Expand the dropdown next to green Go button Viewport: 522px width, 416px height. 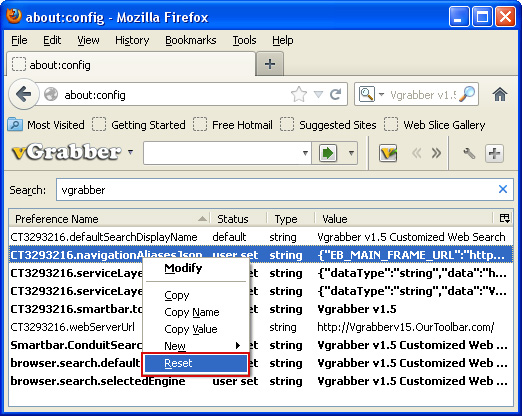351,153
